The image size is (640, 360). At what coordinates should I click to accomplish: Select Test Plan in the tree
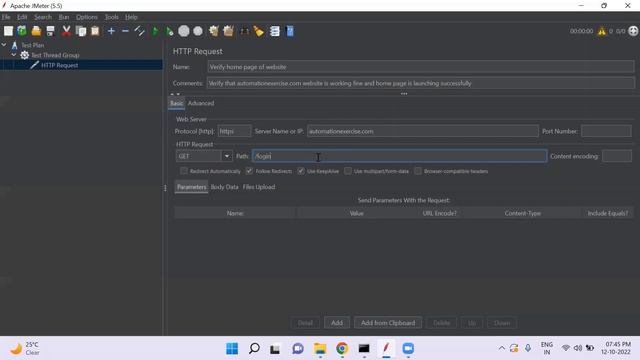33,45
